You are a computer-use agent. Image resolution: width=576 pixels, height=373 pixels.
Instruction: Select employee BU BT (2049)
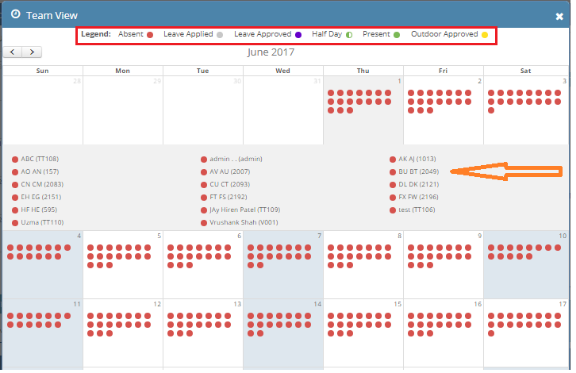click(x=419, y=172)
